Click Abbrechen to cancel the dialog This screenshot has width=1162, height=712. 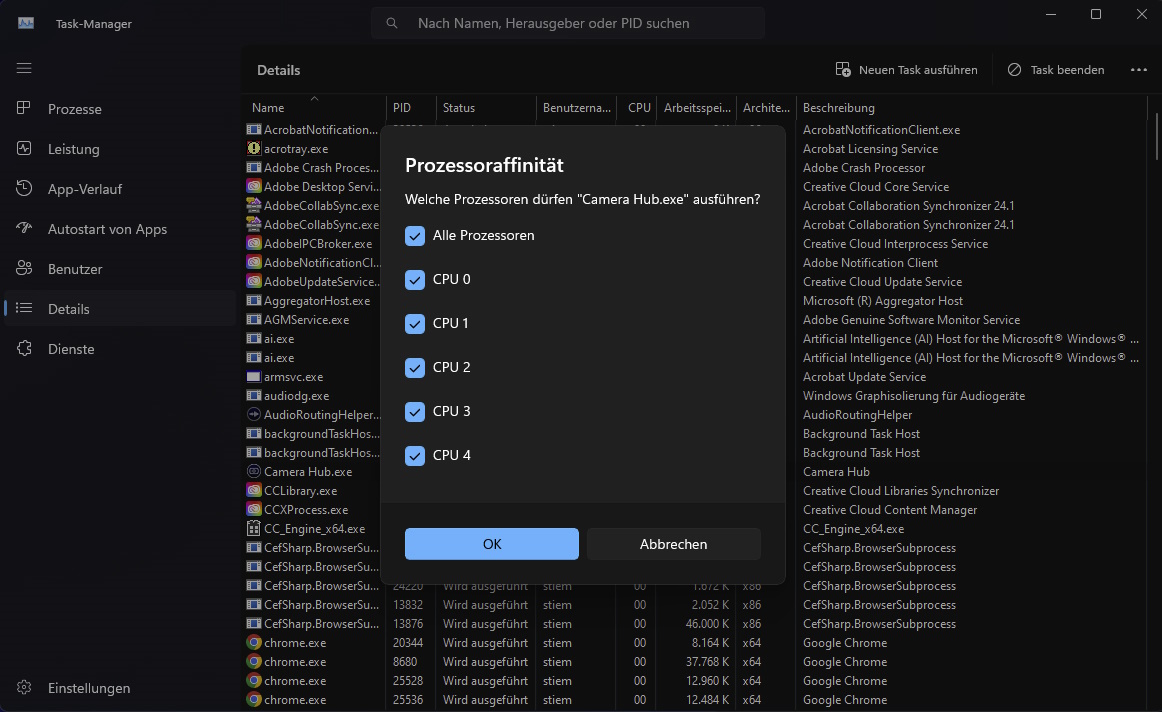click(x=674, y=544)
